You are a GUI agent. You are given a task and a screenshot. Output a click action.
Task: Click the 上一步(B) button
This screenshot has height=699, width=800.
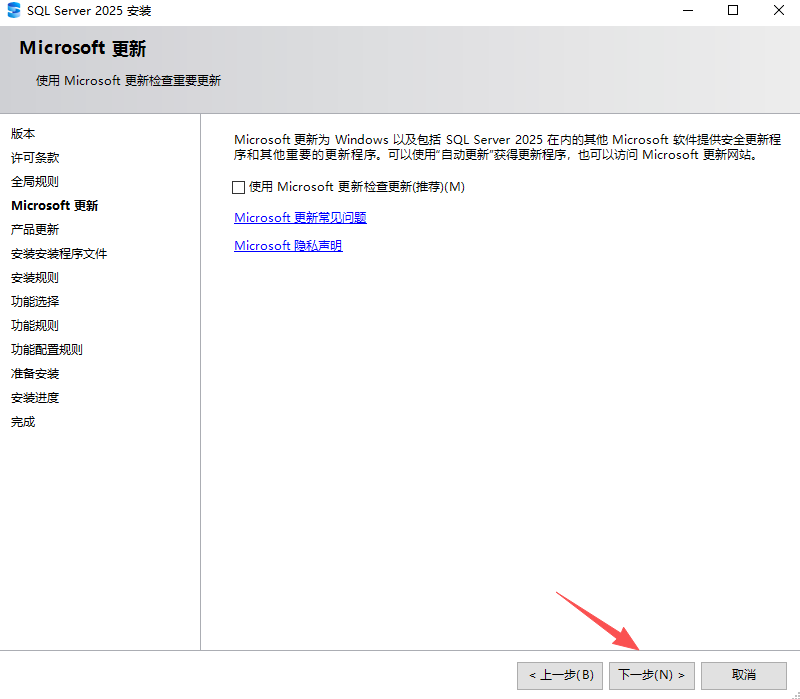(x=559, y=675)
